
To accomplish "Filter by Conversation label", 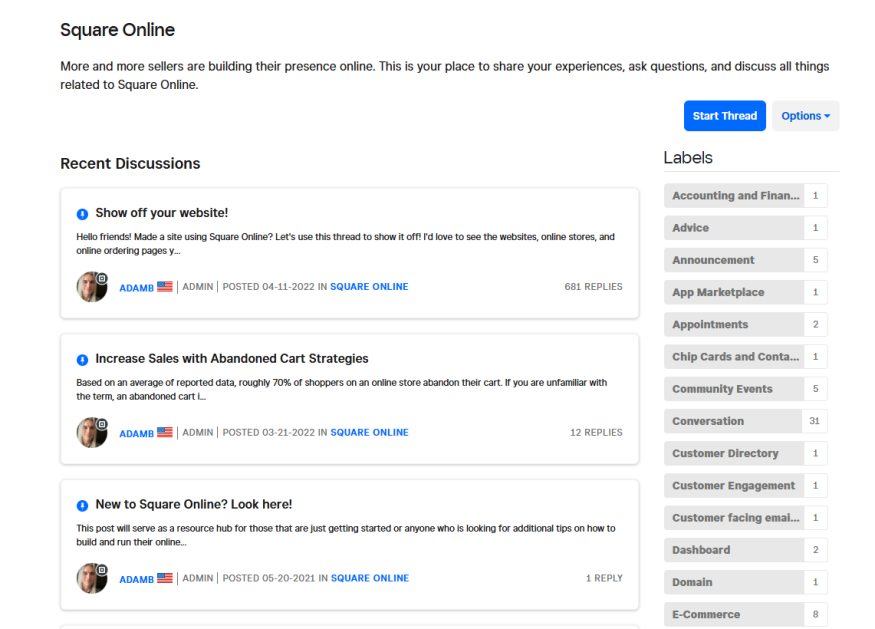I will (733, 421).
